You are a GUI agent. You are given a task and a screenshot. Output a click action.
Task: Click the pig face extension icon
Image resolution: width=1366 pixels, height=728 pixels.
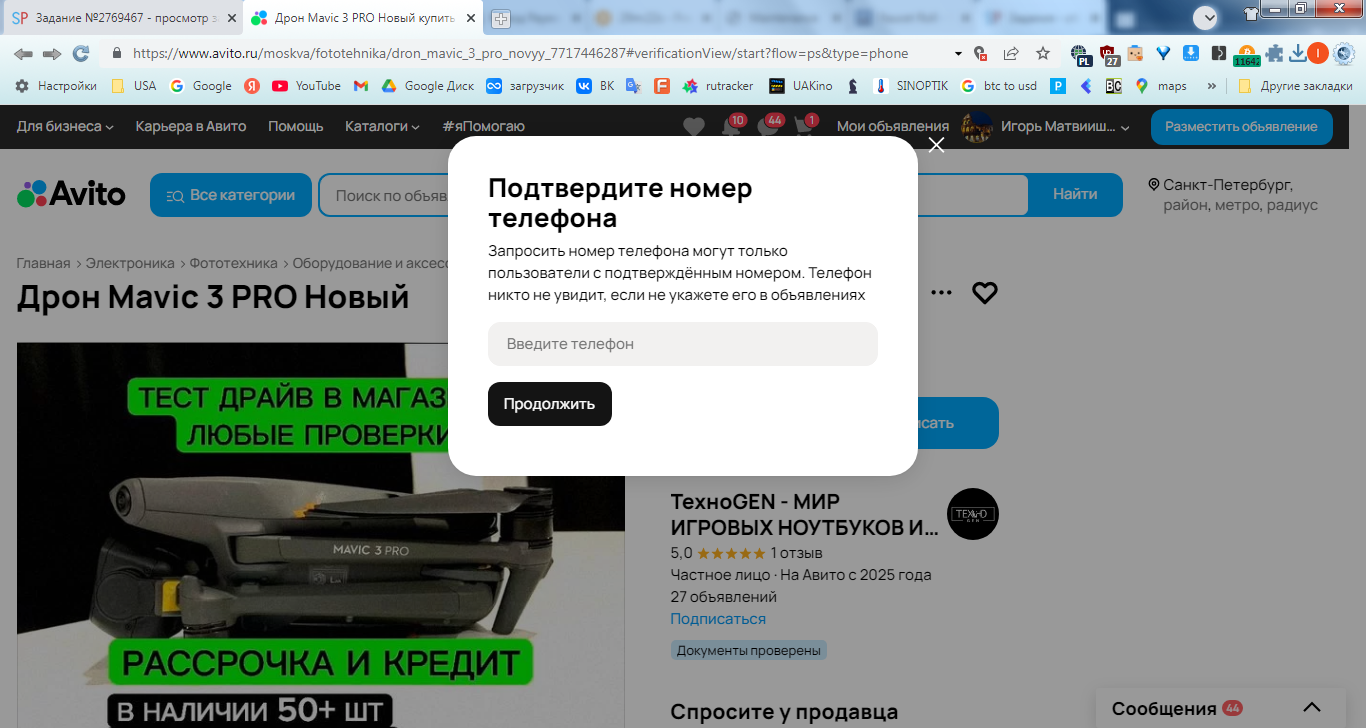1135,54
